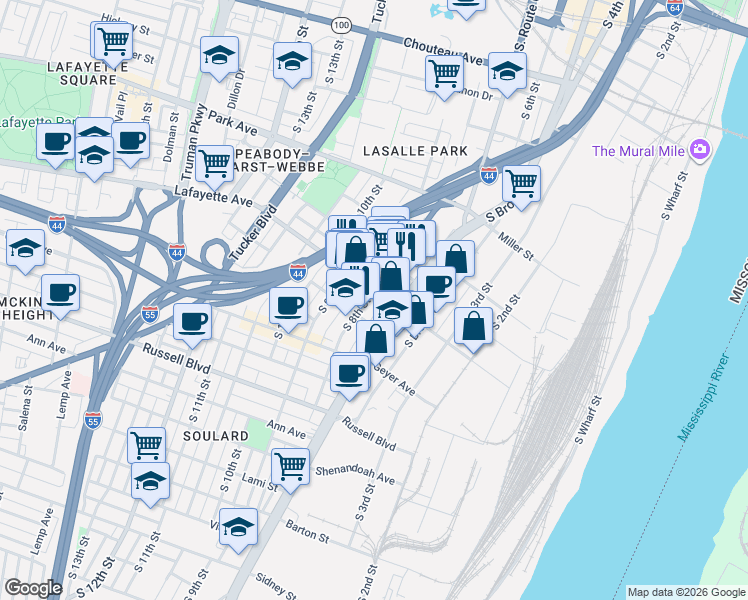The image size is (748, 600).
Task: Open the Google logo link
Action: point(33,588)
